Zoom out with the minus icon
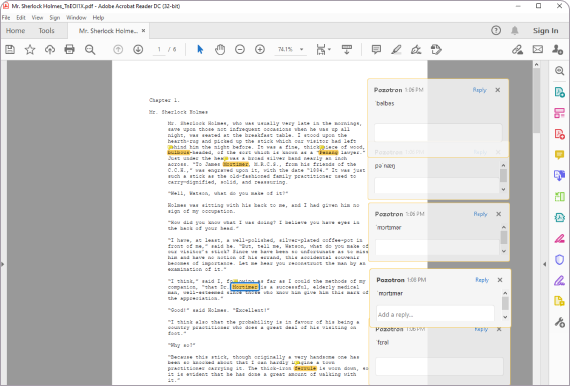The width and height of the screenshot is (570, 386). point(240,49)
